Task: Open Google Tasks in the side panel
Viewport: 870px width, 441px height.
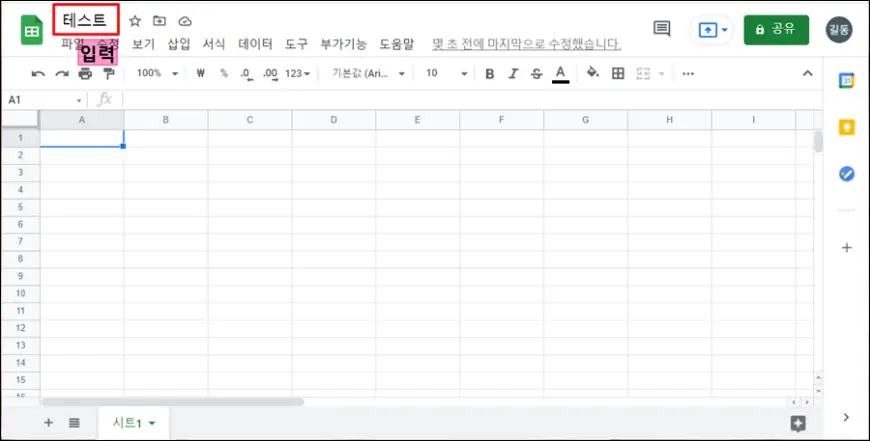Action: 846,174
